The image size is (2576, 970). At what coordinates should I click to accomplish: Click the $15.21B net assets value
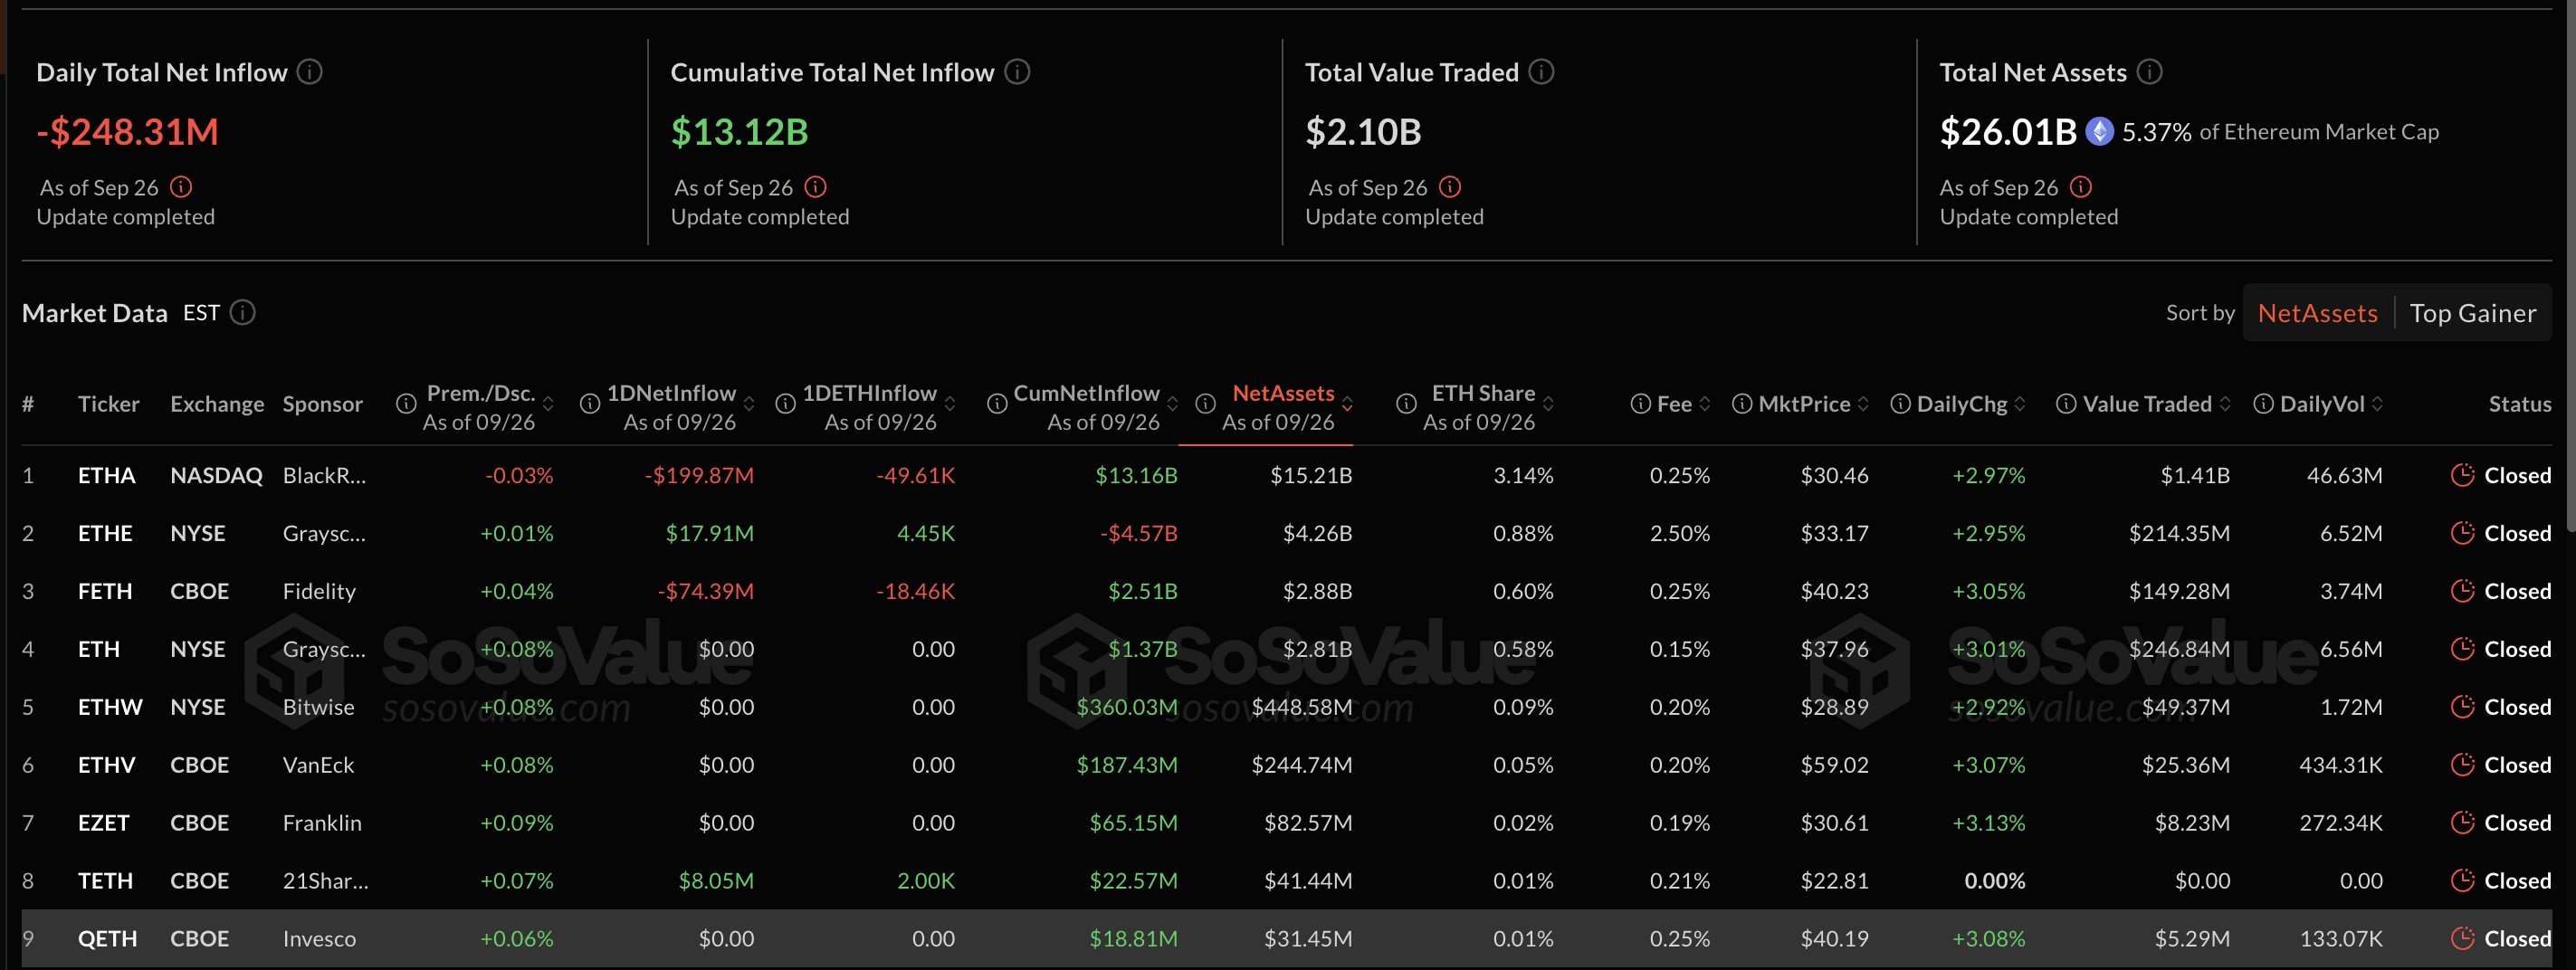[x=1311, y=475]
